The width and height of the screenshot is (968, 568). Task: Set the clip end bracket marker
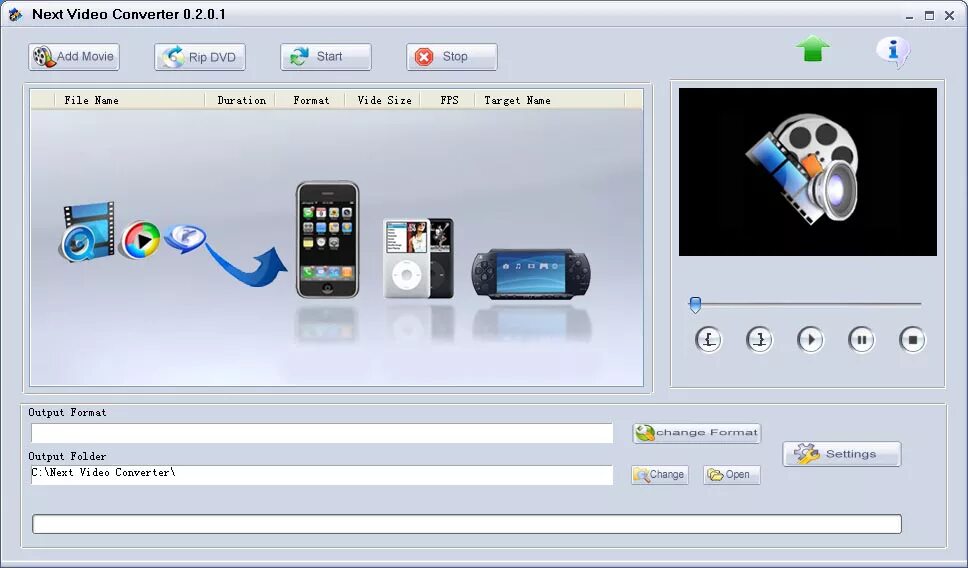759,340
